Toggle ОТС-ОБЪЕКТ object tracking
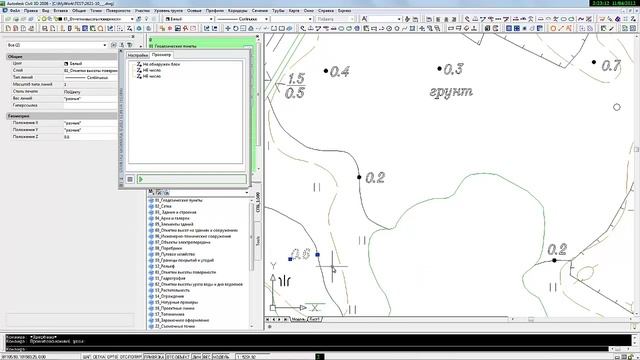This screenshot has height=360, width=640. pyautogui.click(x=178, y=357)
